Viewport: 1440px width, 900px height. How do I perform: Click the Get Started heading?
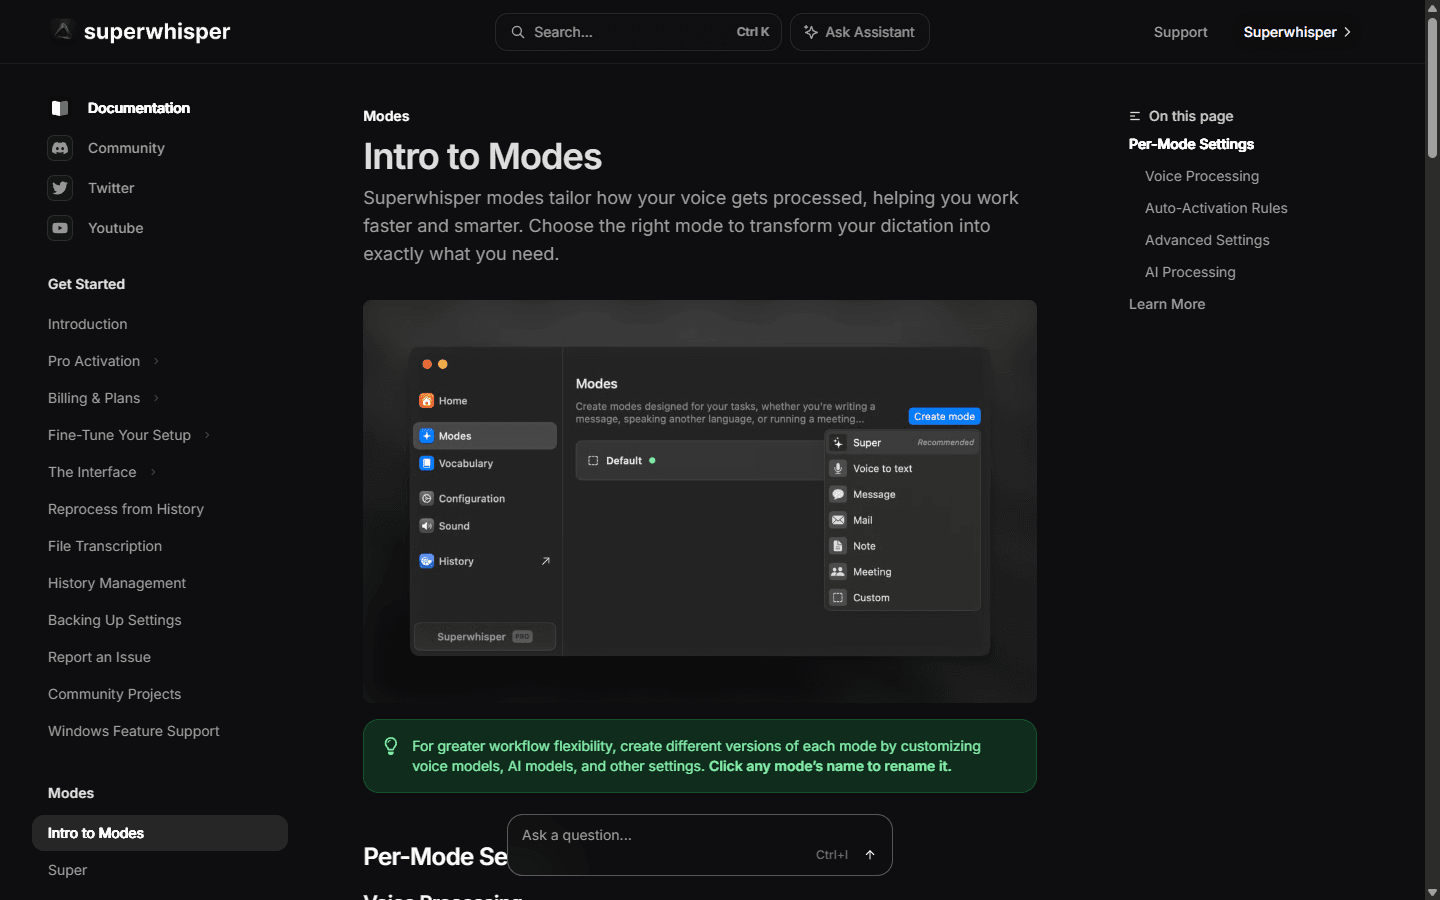pyautogui.click(x=87, y=284)
